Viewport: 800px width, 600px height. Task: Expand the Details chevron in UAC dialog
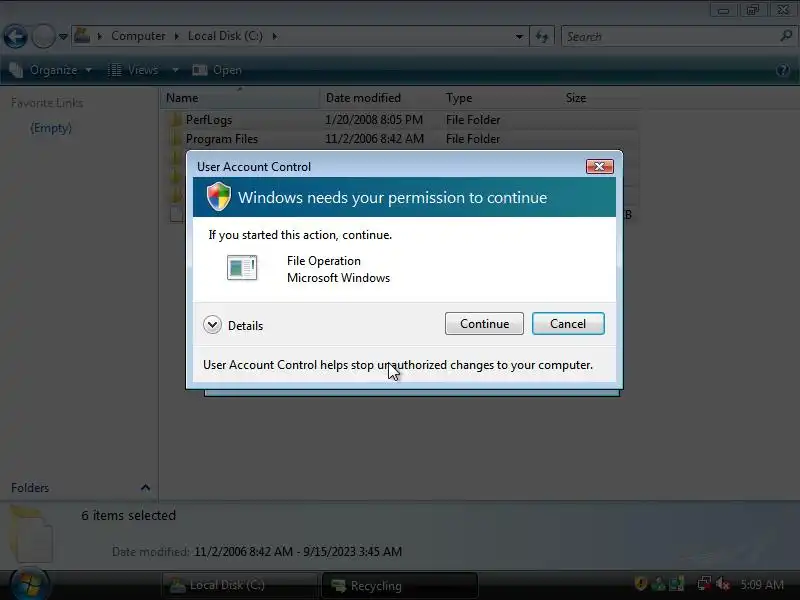click(x=212, y=324)
